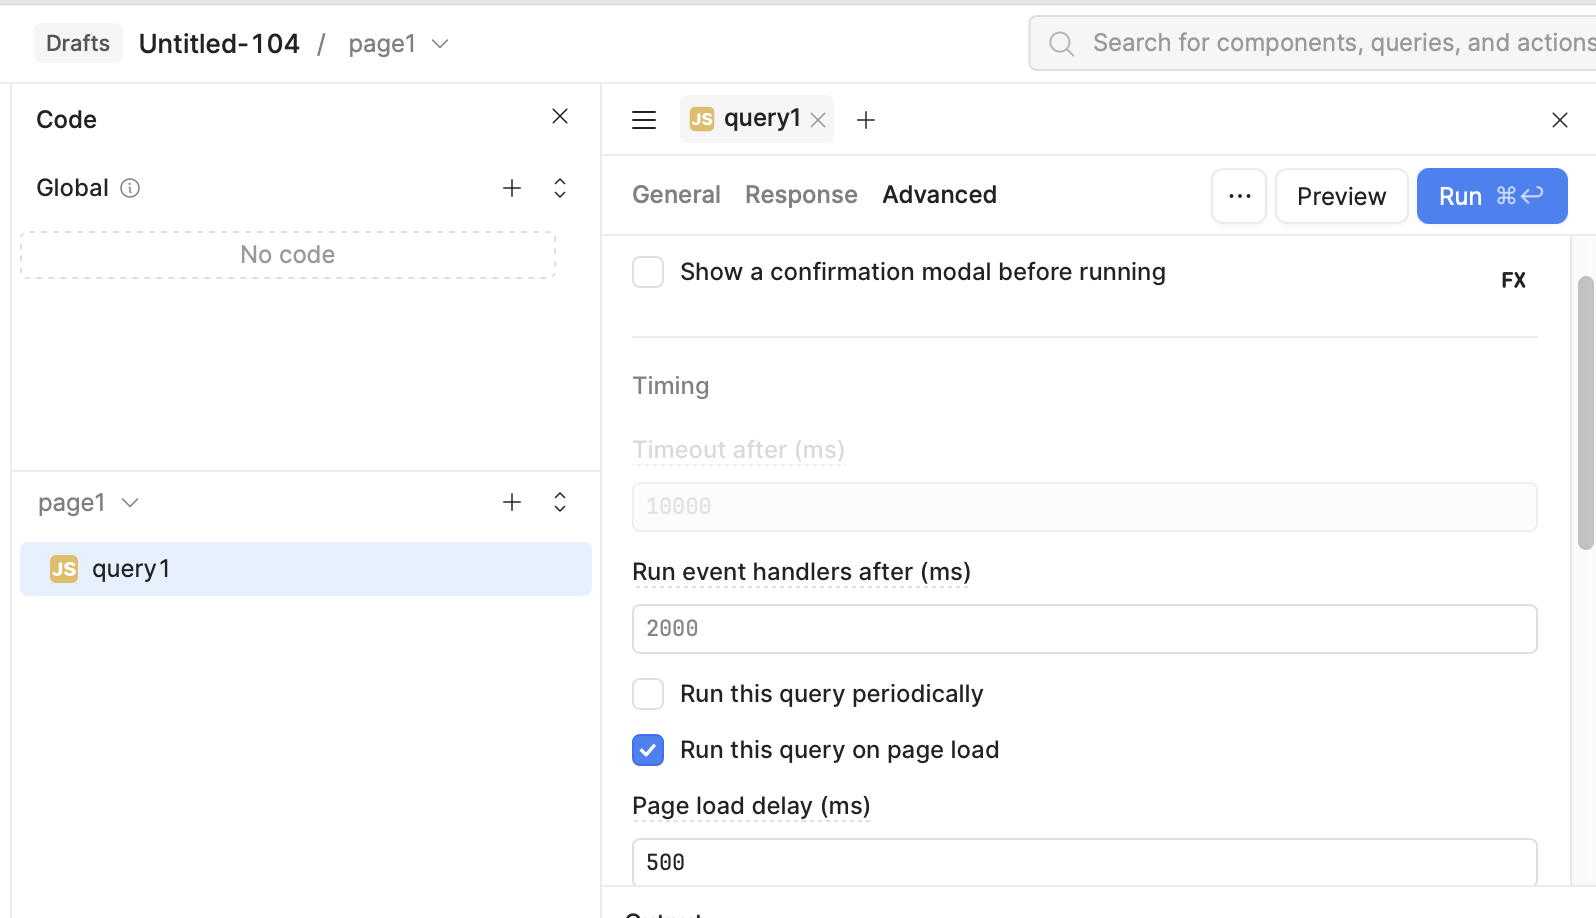Click the Global info icon

click(130, 188)
